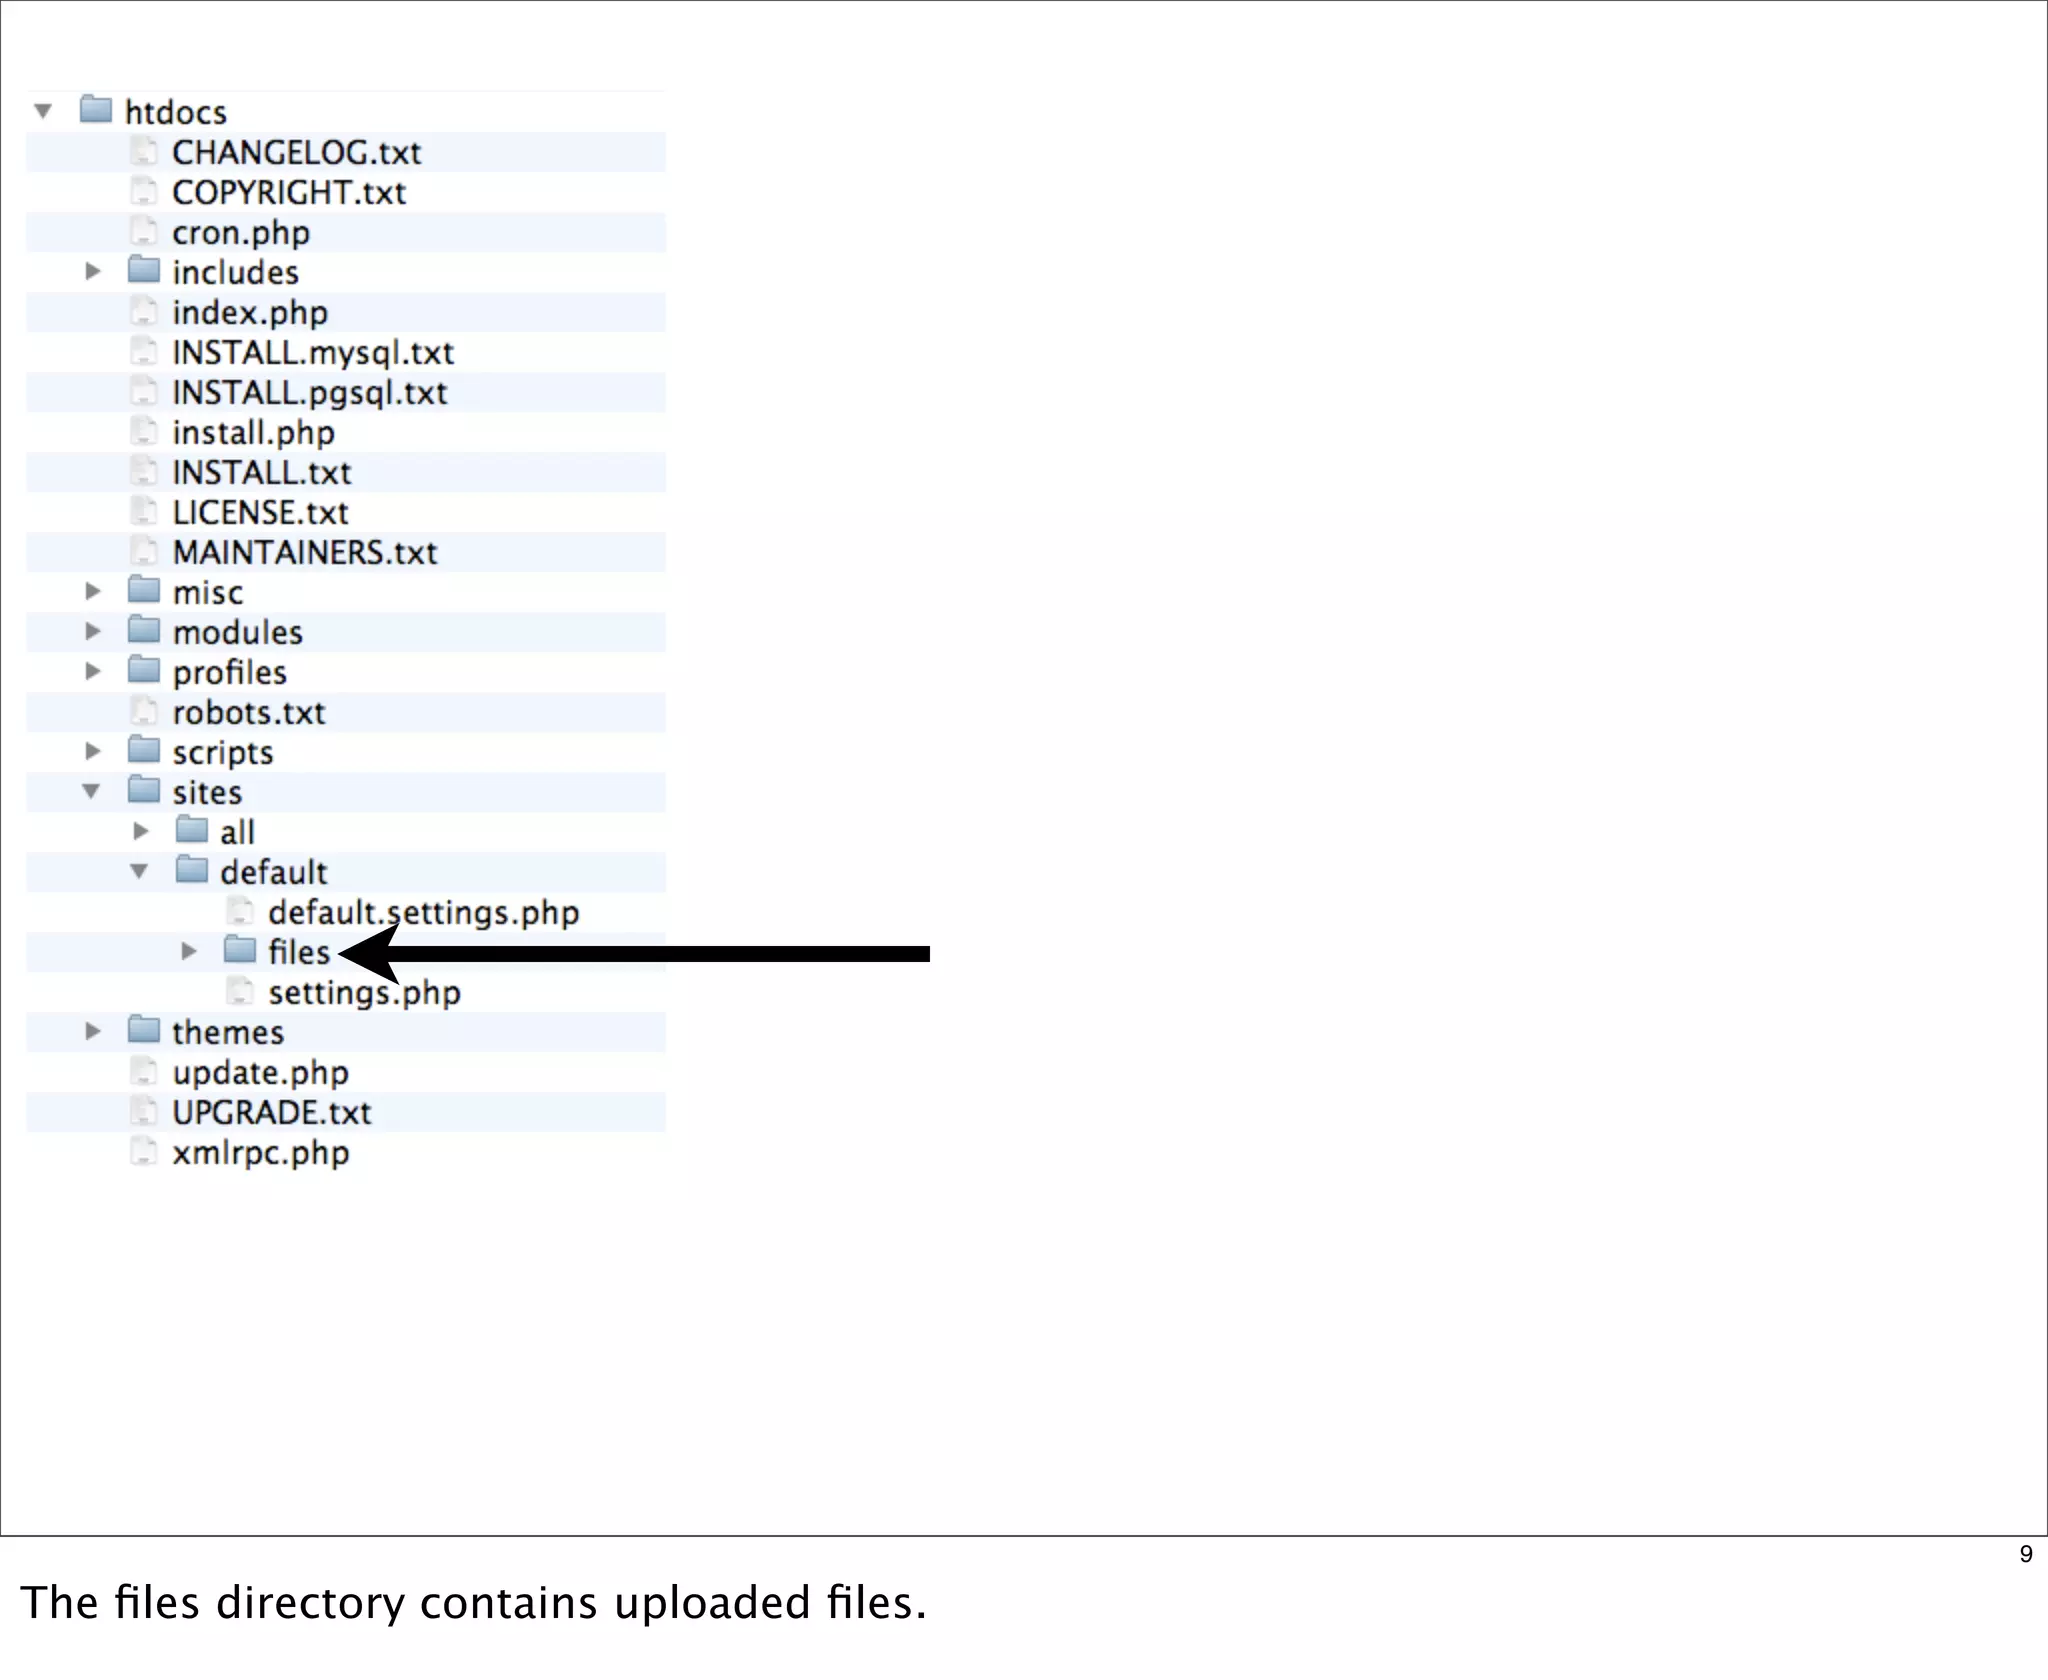2048x1680 pixels.
Task: Click the includes folder icon
Action: 144,270
